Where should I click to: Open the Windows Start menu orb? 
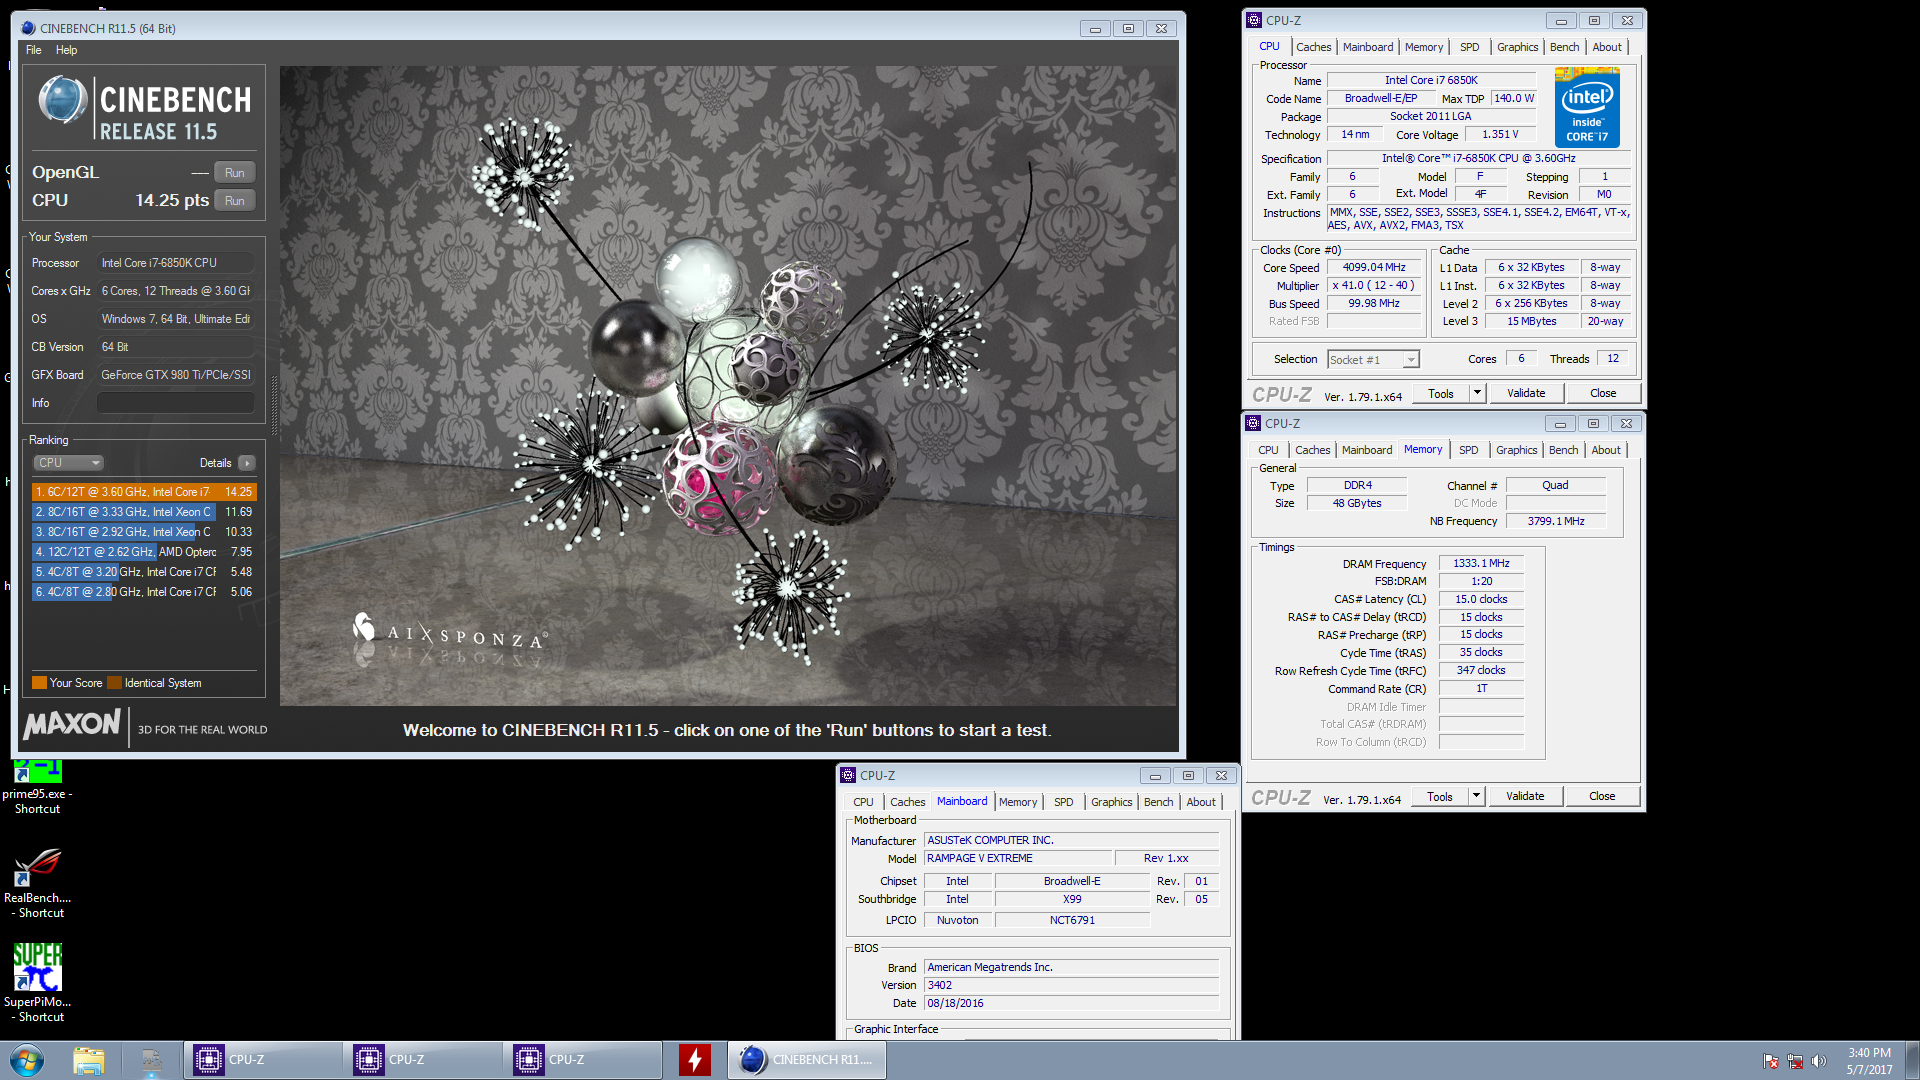click(27, 1060)
